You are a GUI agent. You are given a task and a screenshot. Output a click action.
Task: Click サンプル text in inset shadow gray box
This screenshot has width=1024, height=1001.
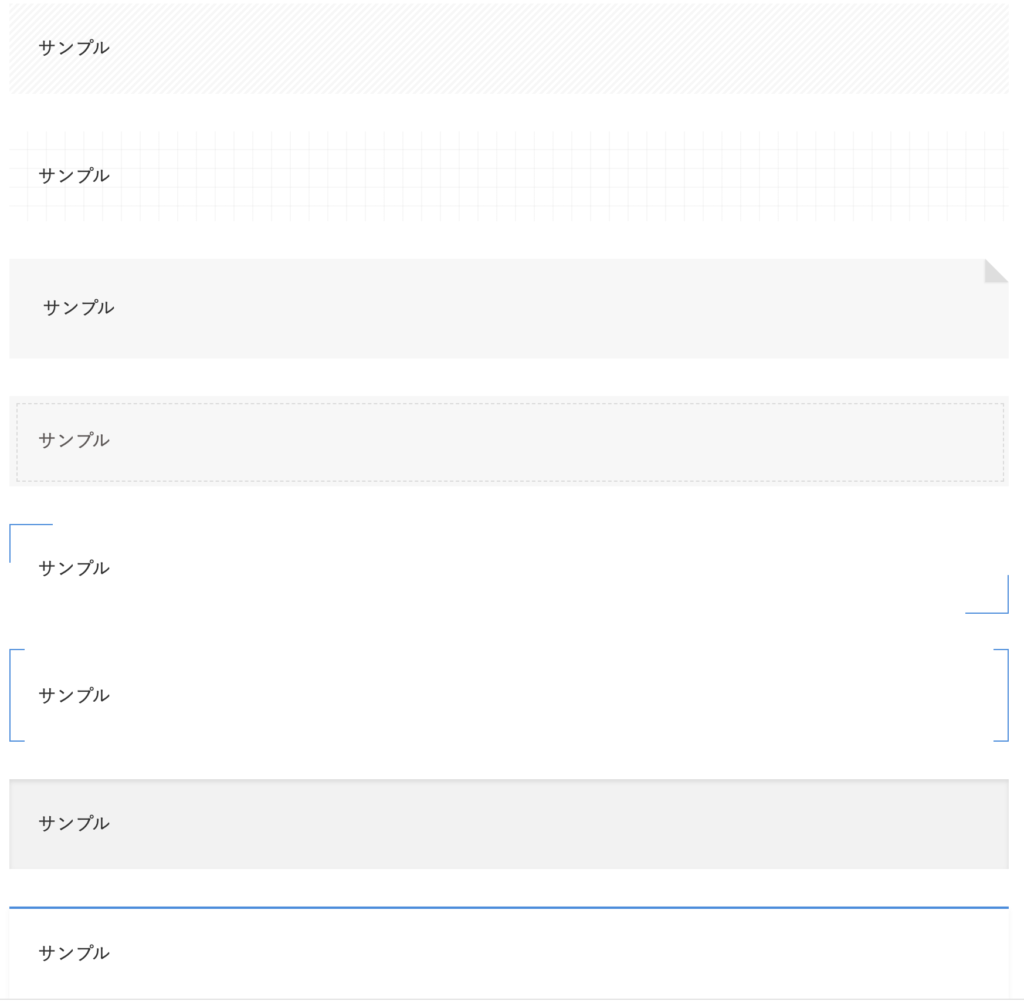(x=74, y=823)
